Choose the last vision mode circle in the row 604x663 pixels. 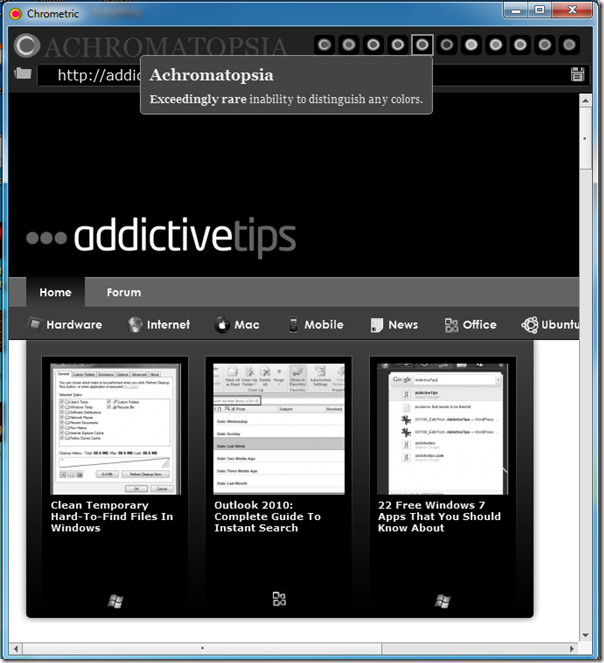569,45
